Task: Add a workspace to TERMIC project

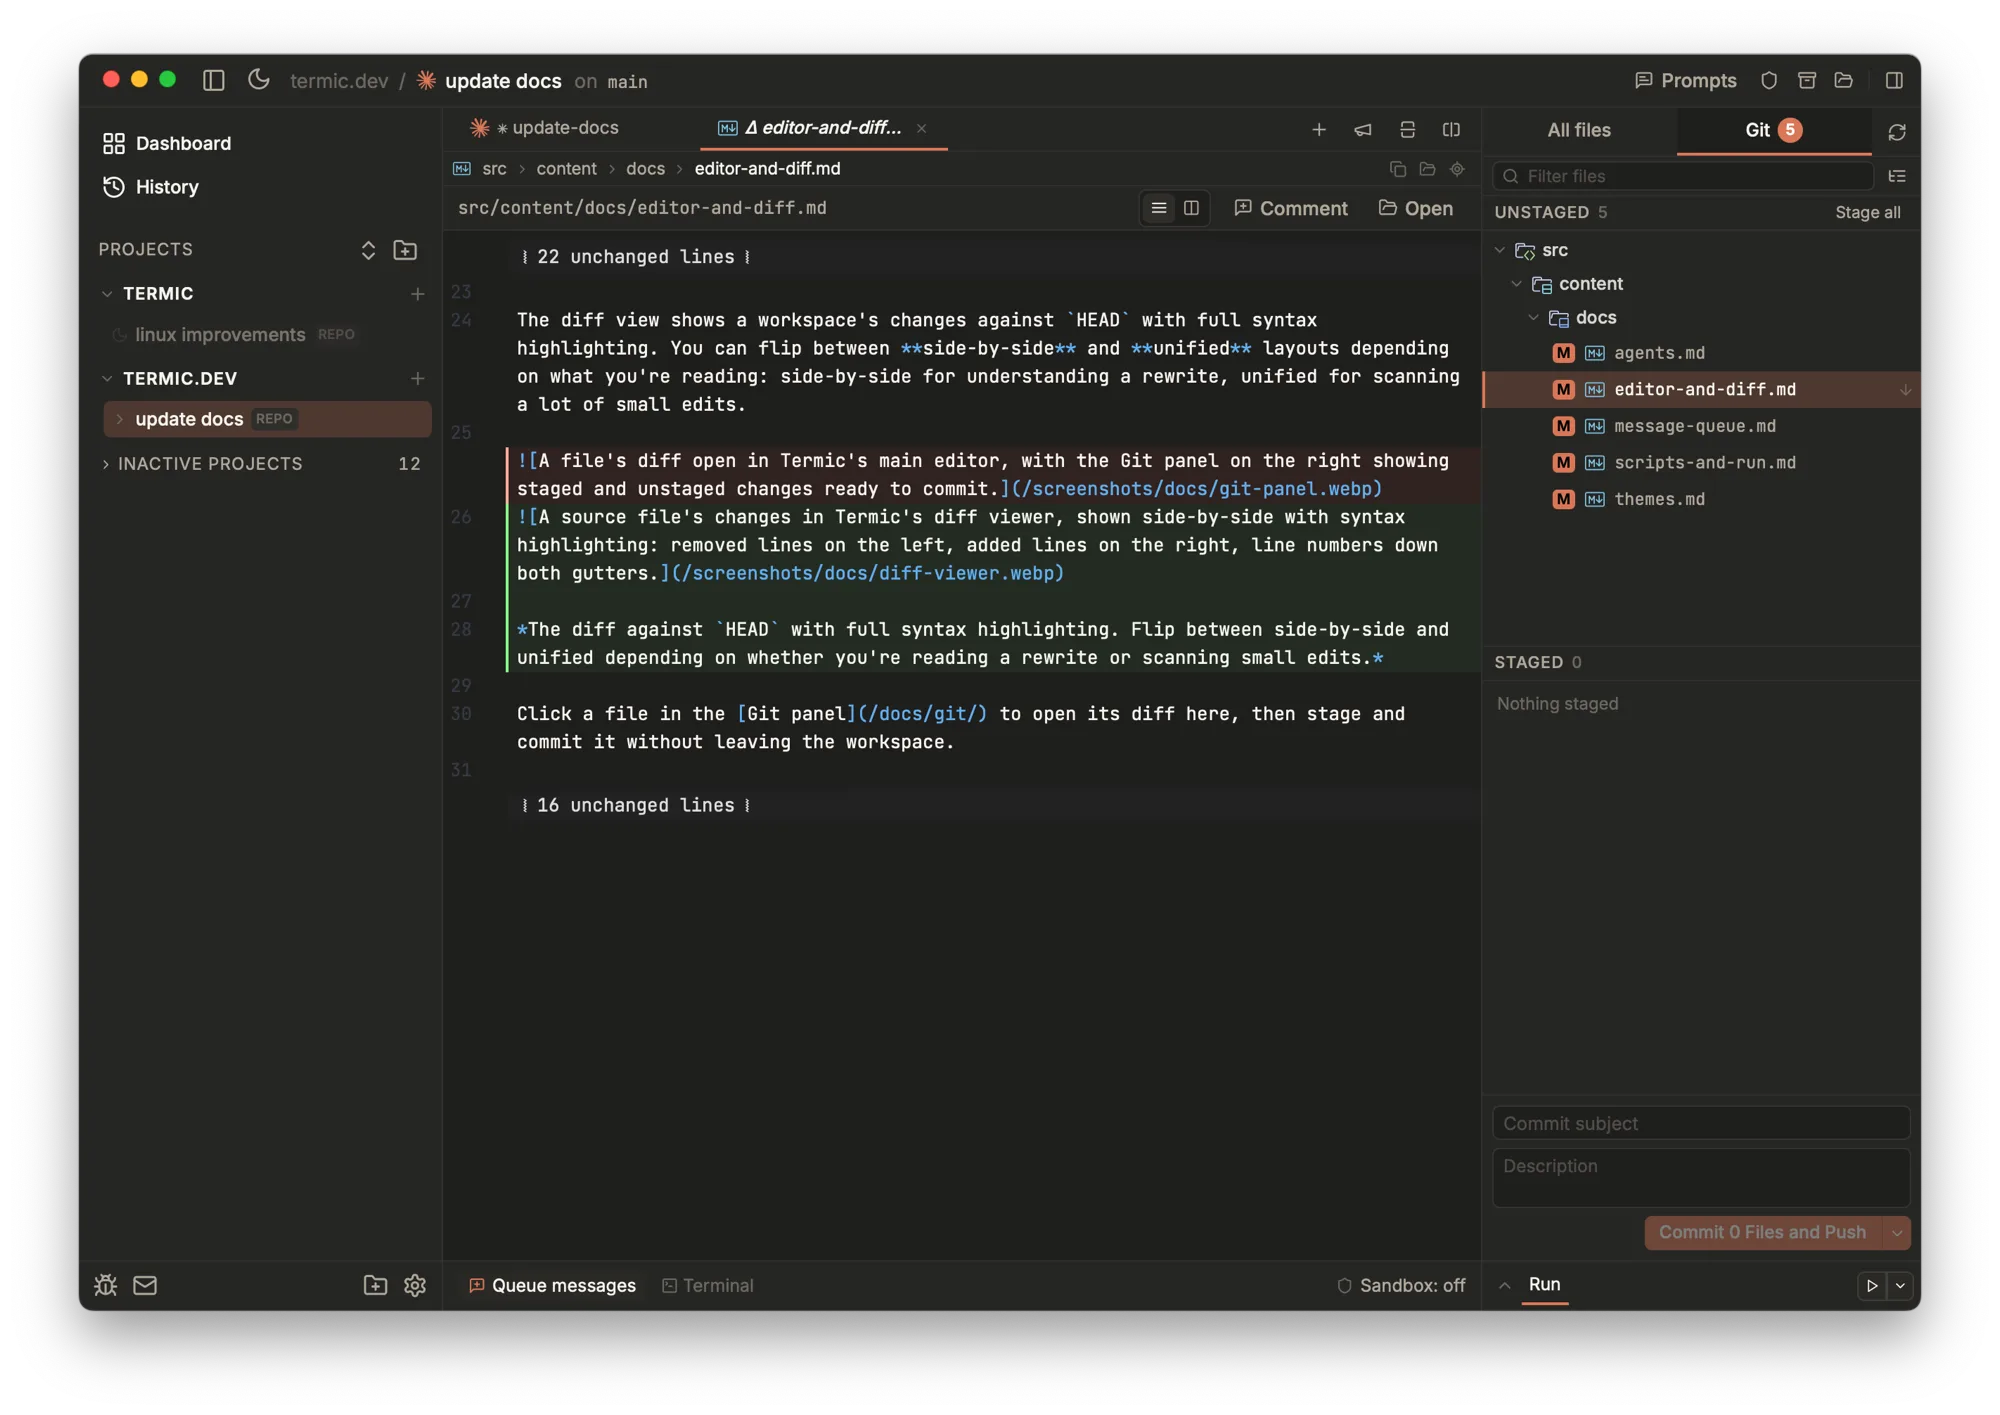Action: pos(418,294)
